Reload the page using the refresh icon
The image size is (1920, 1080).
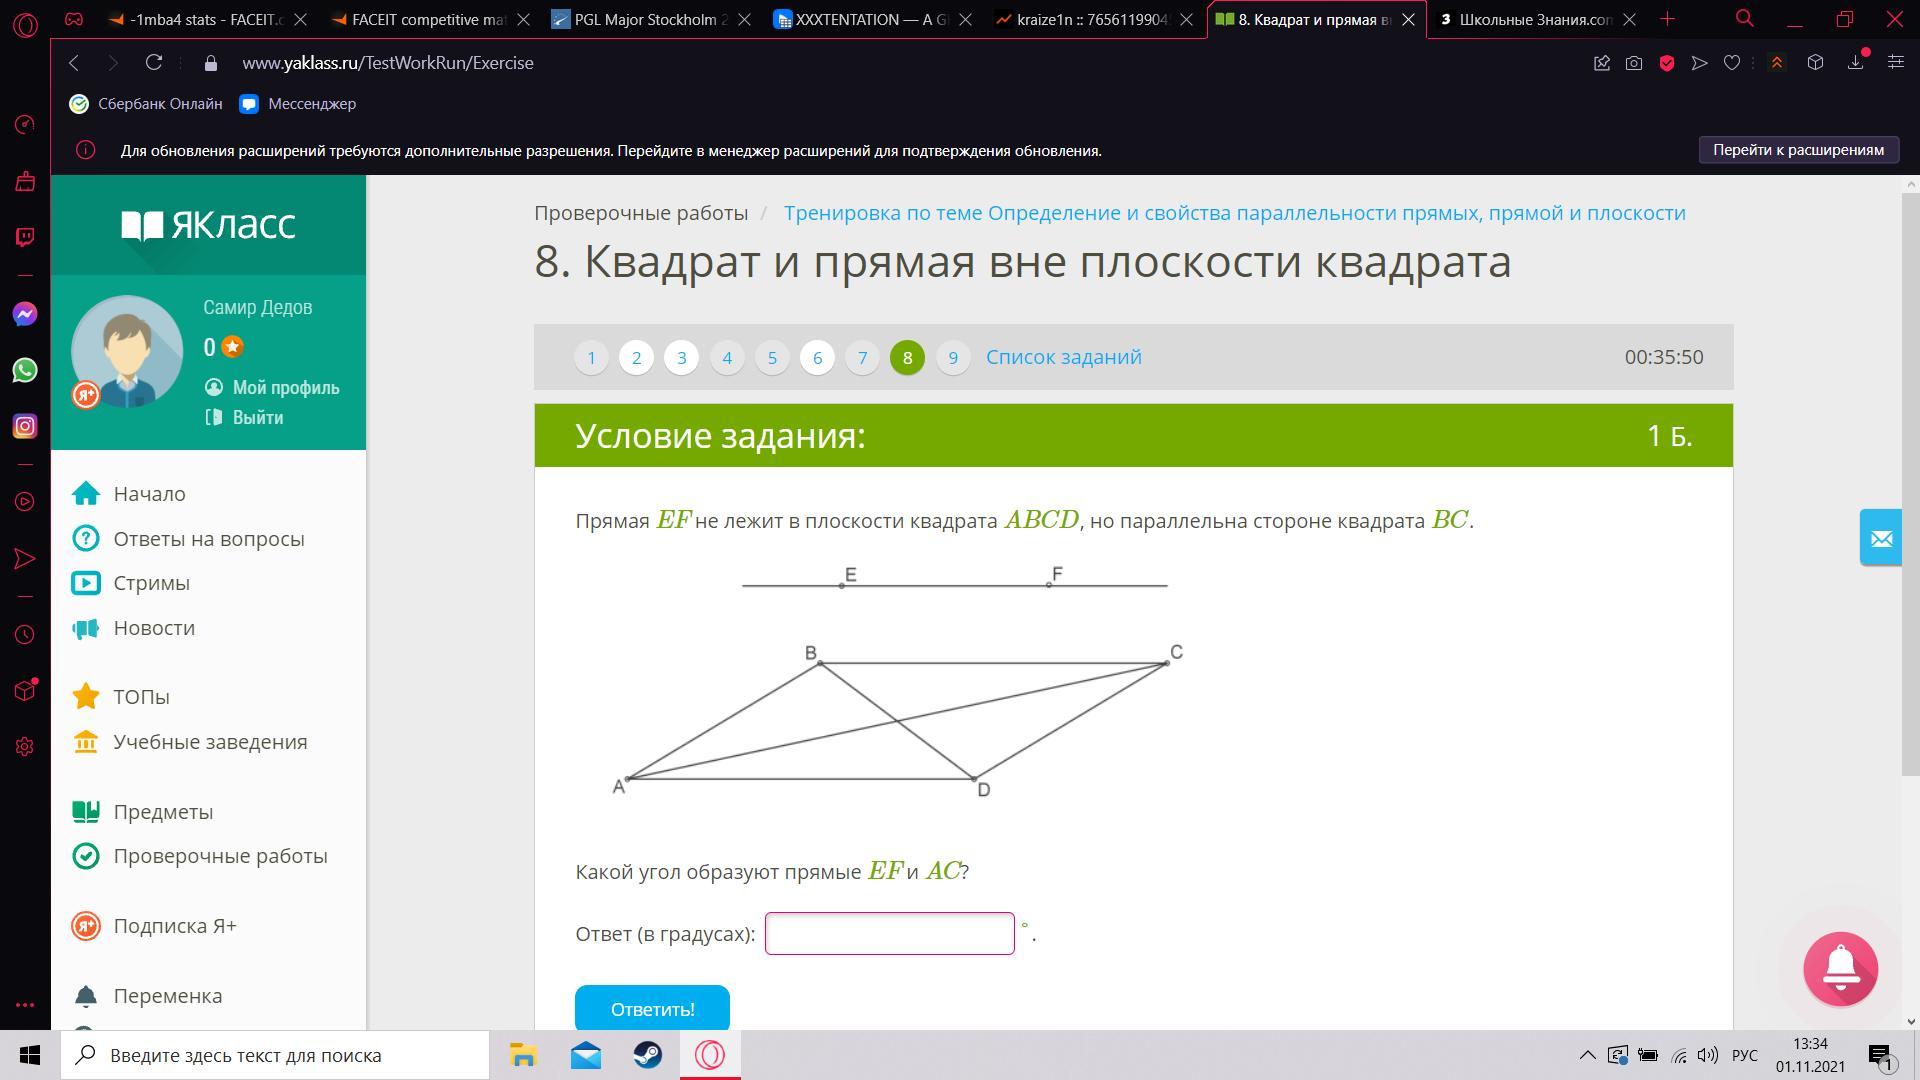tap(154, 63)
